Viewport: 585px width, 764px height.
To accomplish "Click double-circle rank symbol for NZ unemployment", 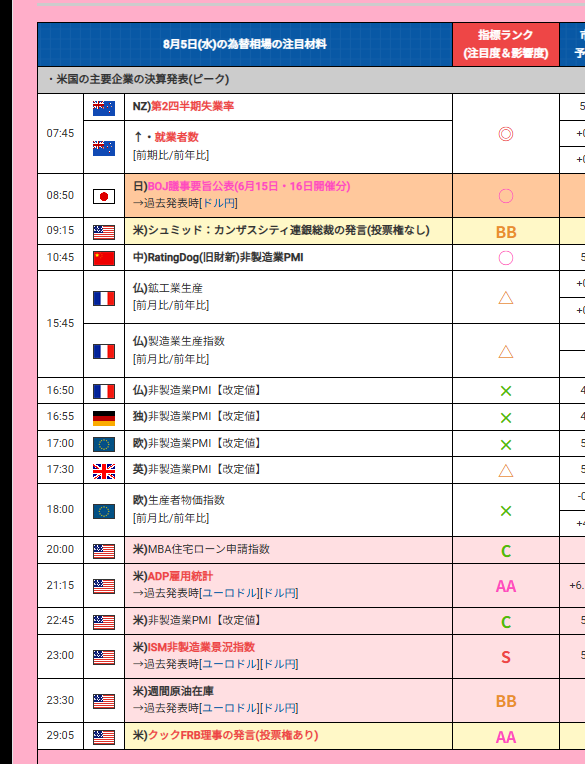I will tap(506, 134).
